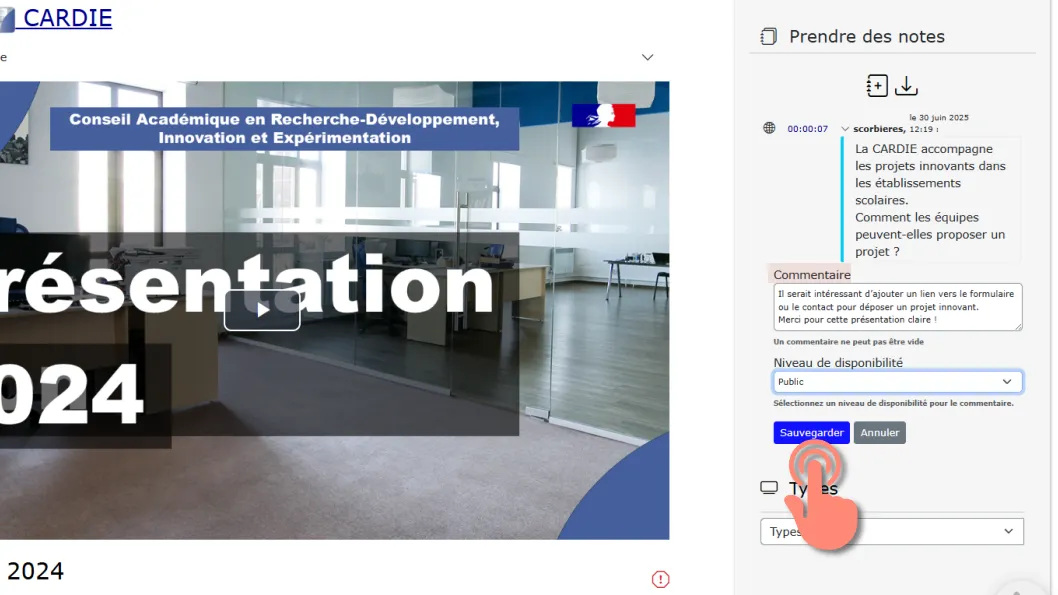Collapse the scorbieres note chevron
1058x595 pixels.
pyautogui.click(x=844, y=129)
